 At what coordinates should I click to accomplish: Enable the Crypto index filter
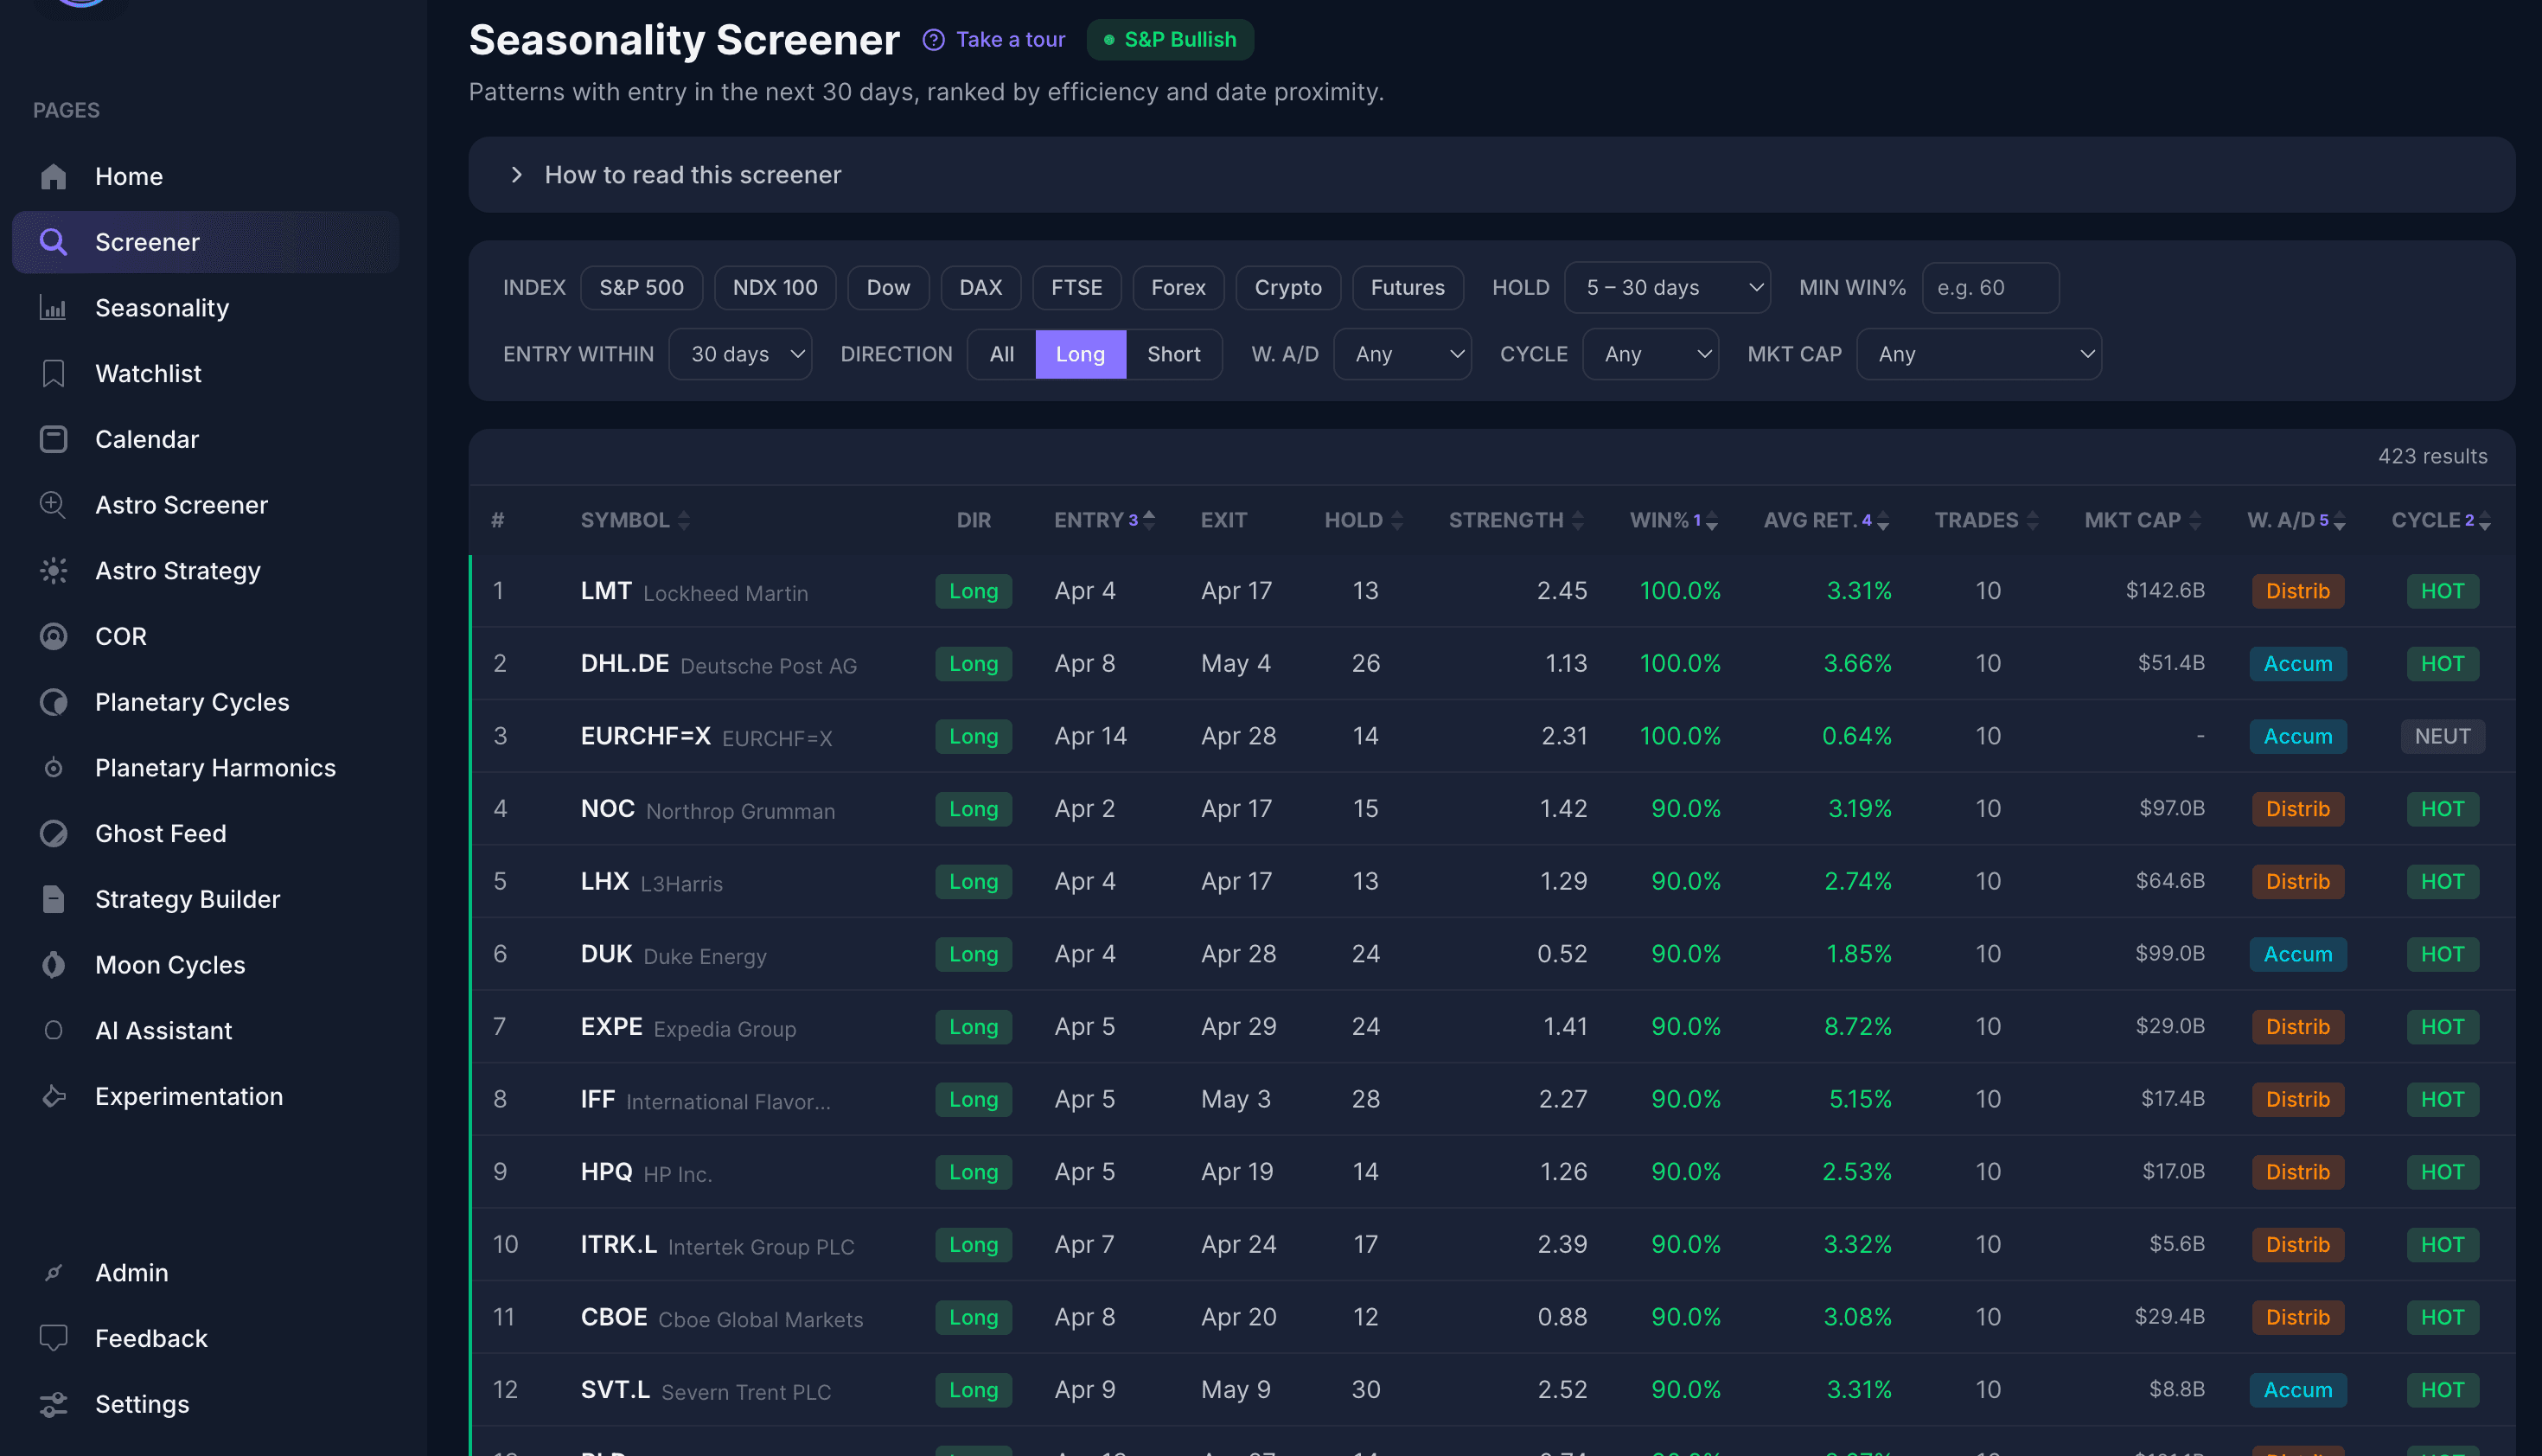(x=1288, y=288)
